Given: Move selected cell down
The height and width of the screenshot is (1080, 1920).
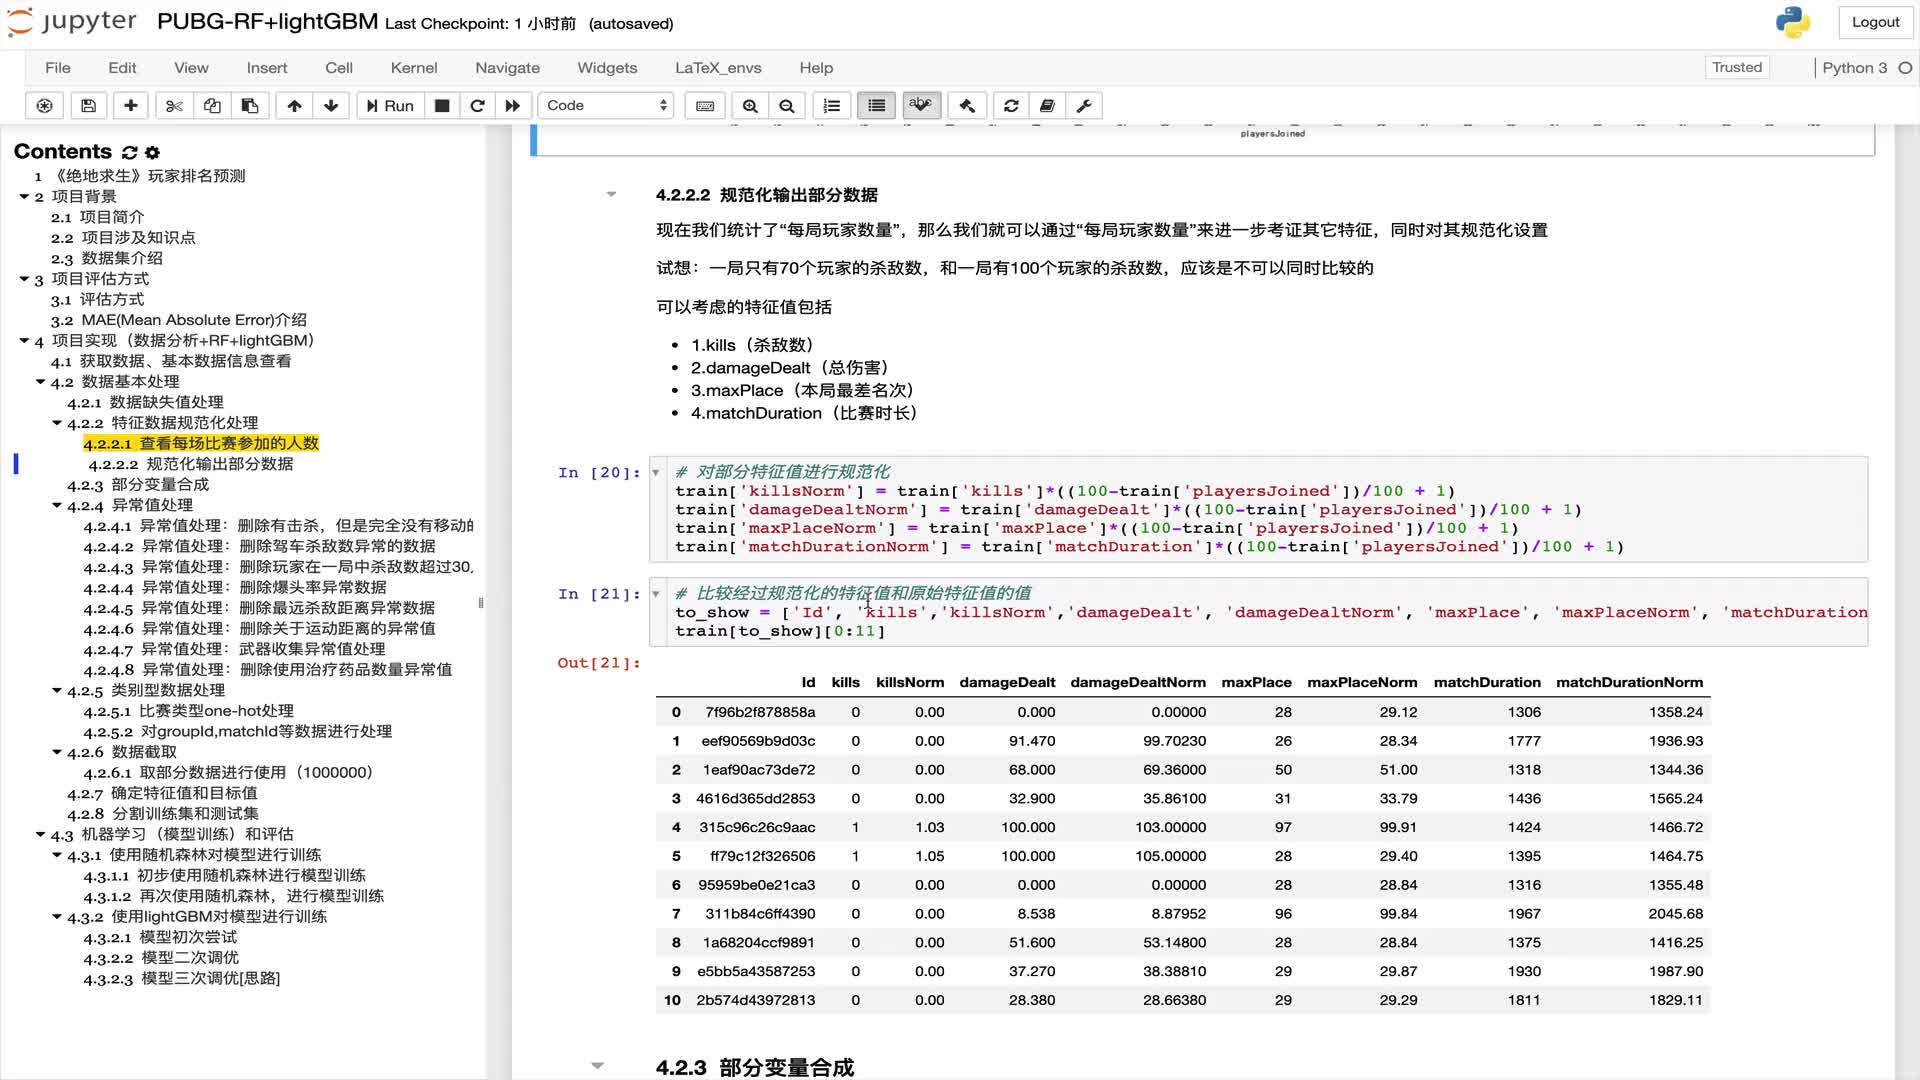Looking at the screenshot, I should point(331,106).
